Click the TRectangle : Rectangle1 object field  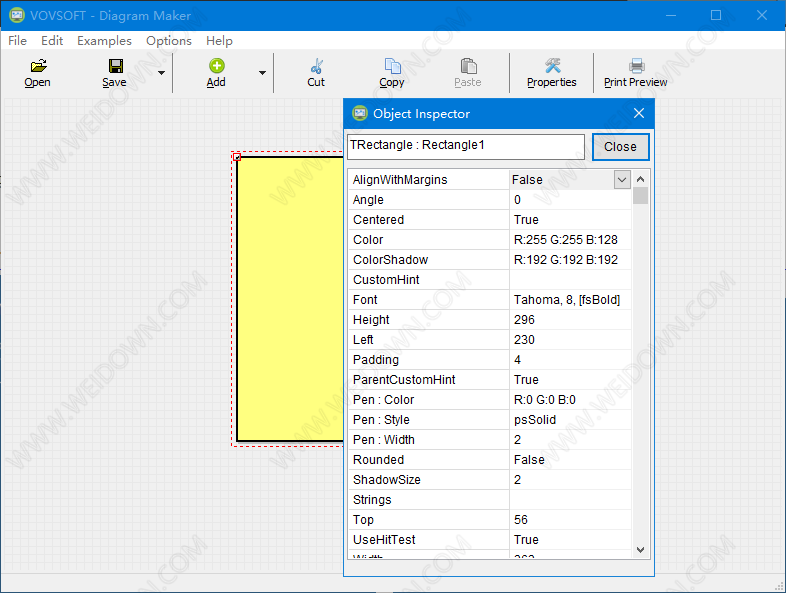465,147
